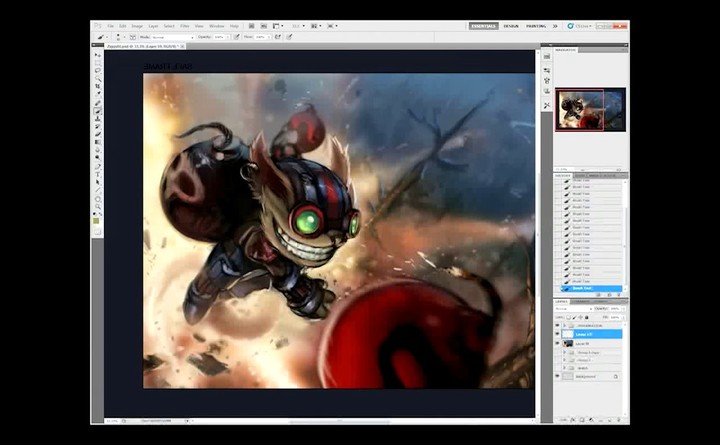The width and height of the screenshot is (720, 445).
Task: Open the Window menu
Action: click(217, 26)
